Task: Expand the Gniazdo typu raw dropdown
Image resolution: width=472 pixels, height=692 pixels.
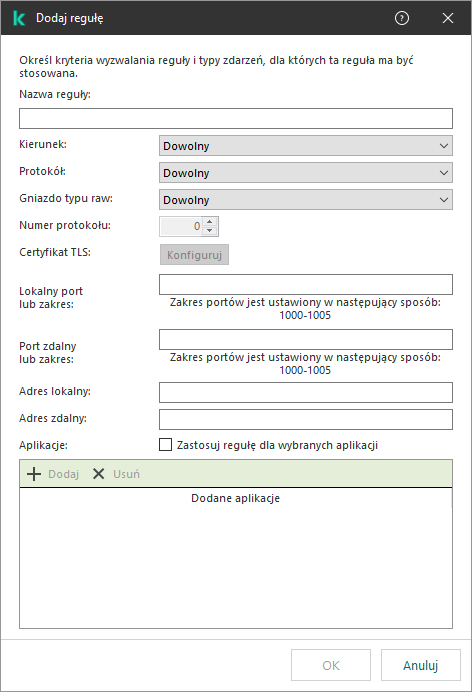Action: pos(306,199)
